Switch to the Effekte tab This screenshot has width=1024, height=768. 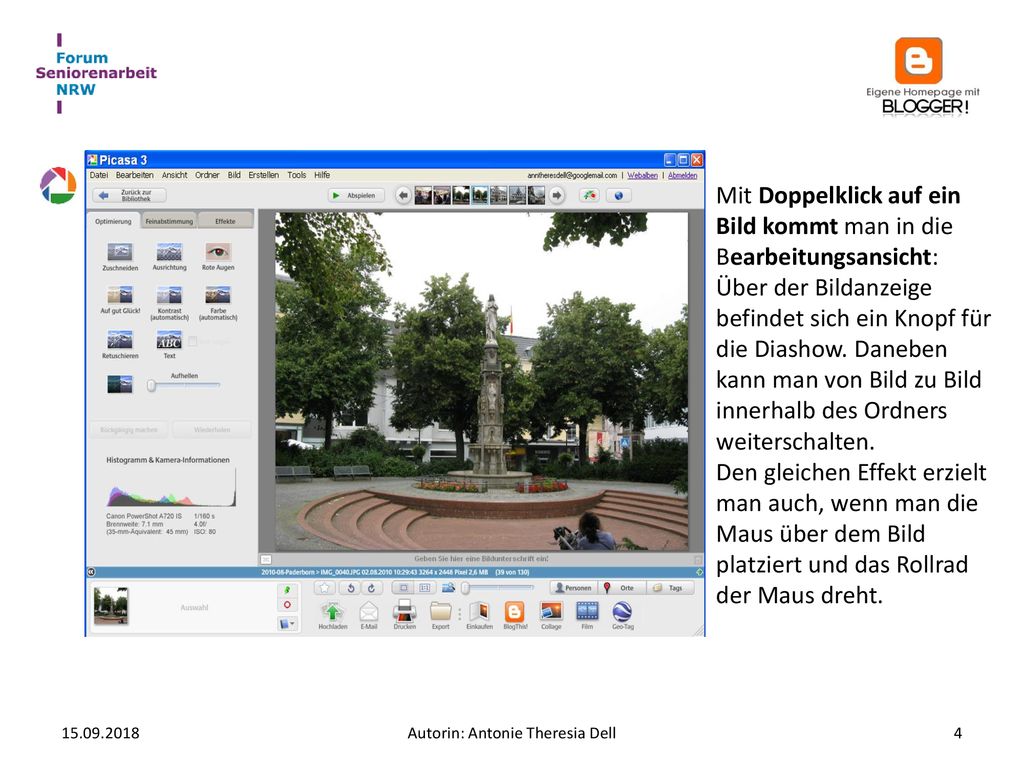225,221
